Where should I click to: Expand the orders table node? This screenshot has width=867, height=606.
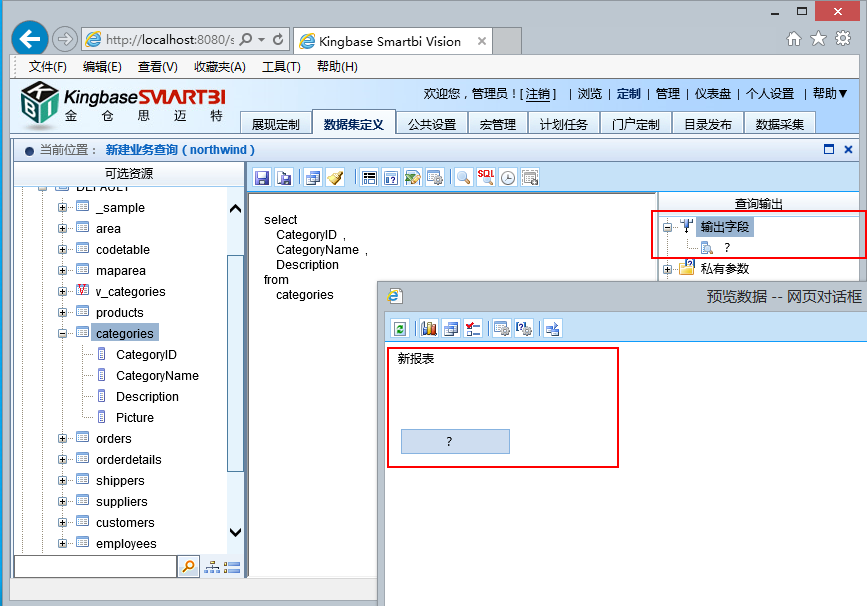[62, 438]
